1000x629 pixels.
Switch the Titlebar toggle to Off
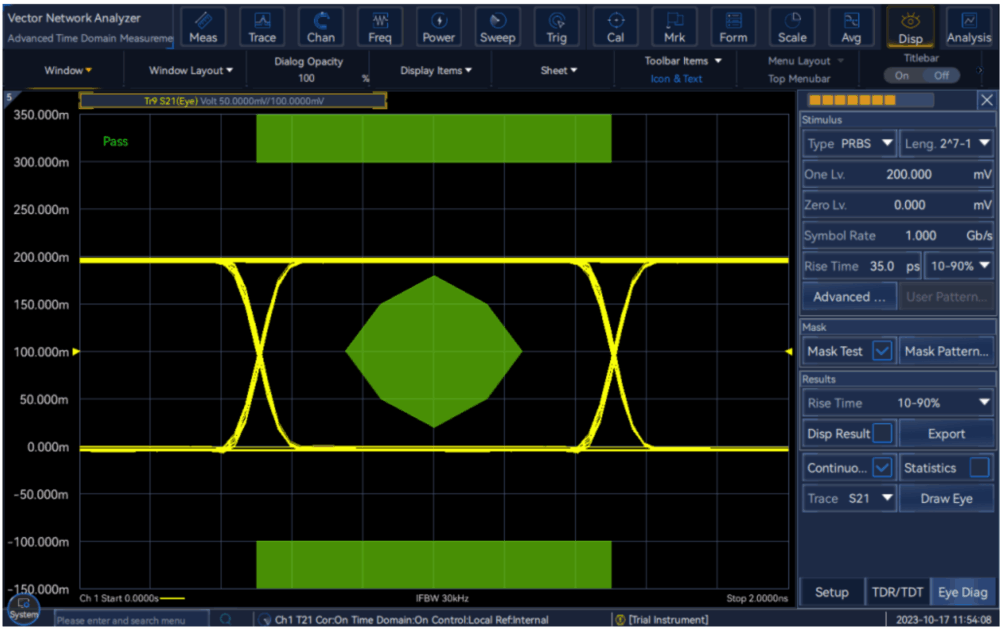click(941, 76)
